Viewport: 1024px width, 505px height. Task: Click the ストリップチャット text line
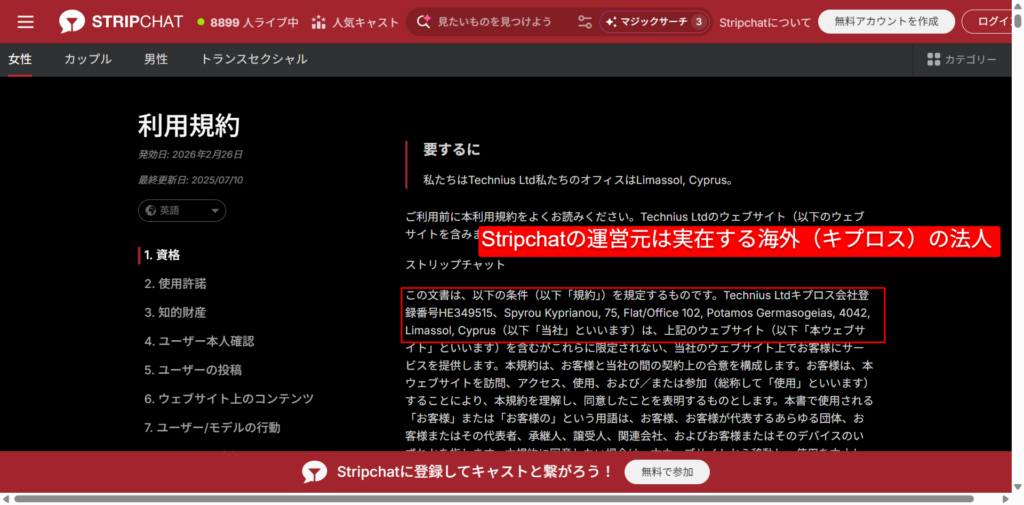[x=455, y=265]
